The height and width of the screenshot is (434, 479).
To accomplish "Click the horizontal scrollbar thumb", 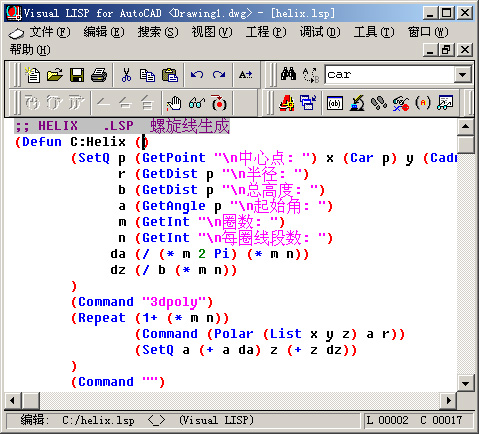I will pyautogui.click(x=31, y=400).
